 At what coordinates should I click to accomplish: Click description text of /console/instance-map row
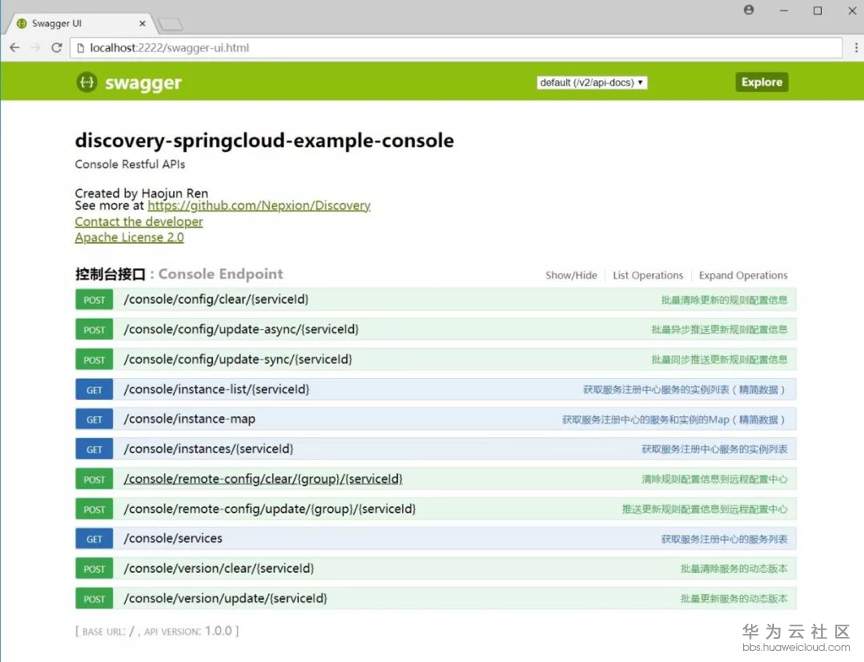point(673,419)
